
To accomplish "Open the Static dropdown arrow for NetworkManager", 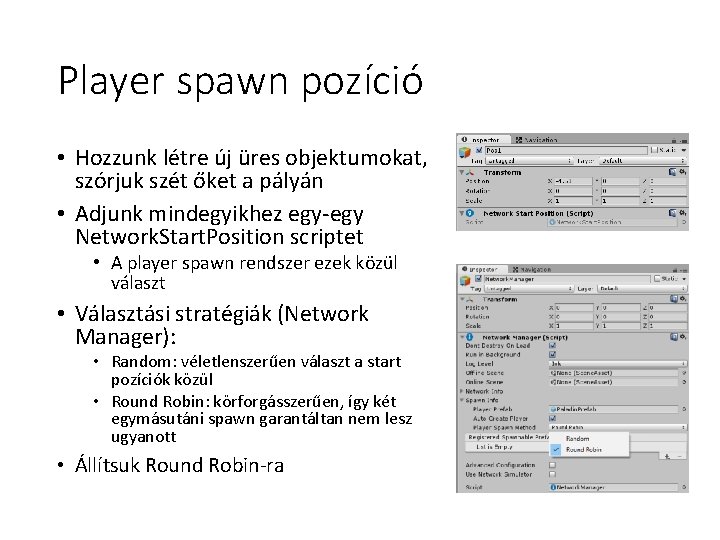I will (684, 279).
